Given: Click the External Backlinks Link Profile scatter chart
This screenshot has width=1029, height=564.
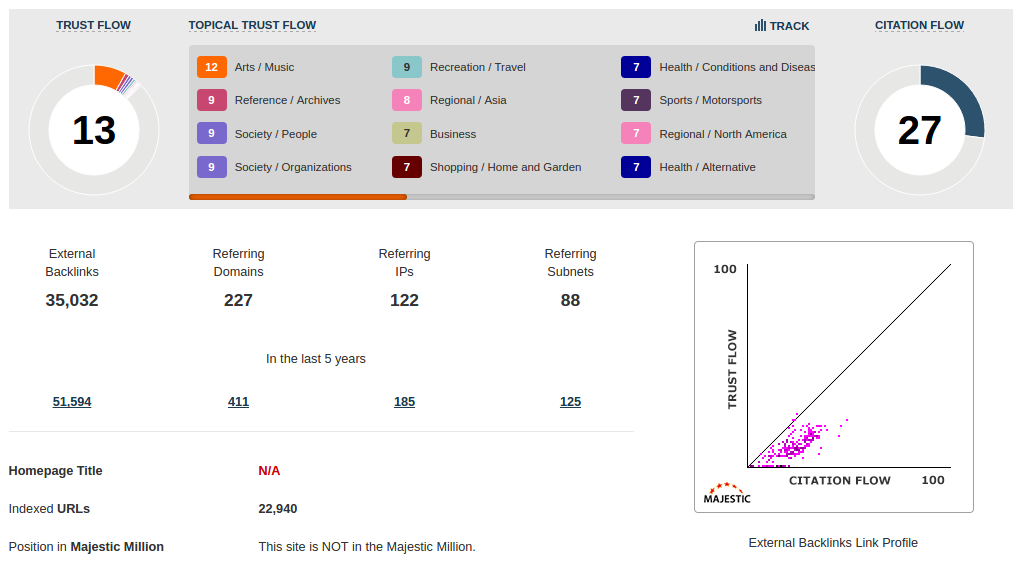Looking at the screenshot, I should point(834,375).
